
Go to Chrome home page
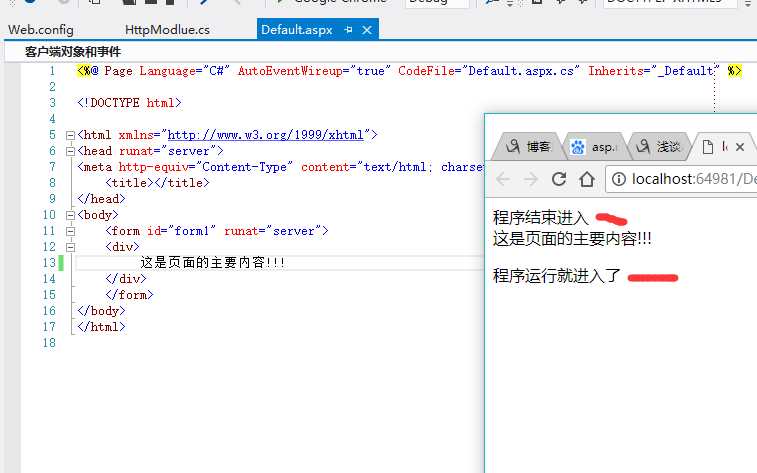click(x=587, y=179)
